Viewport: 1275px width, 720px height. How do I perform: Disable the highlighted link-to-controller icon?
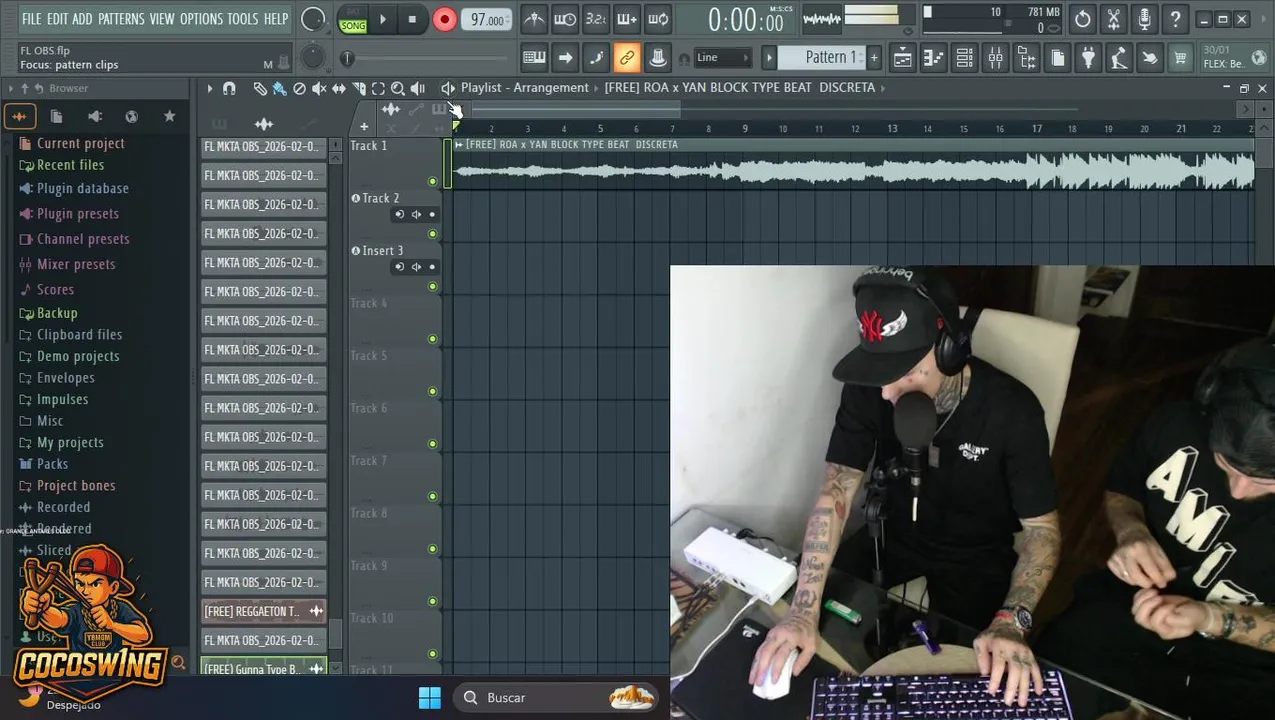pyautogui.click(x=627, y=58)
